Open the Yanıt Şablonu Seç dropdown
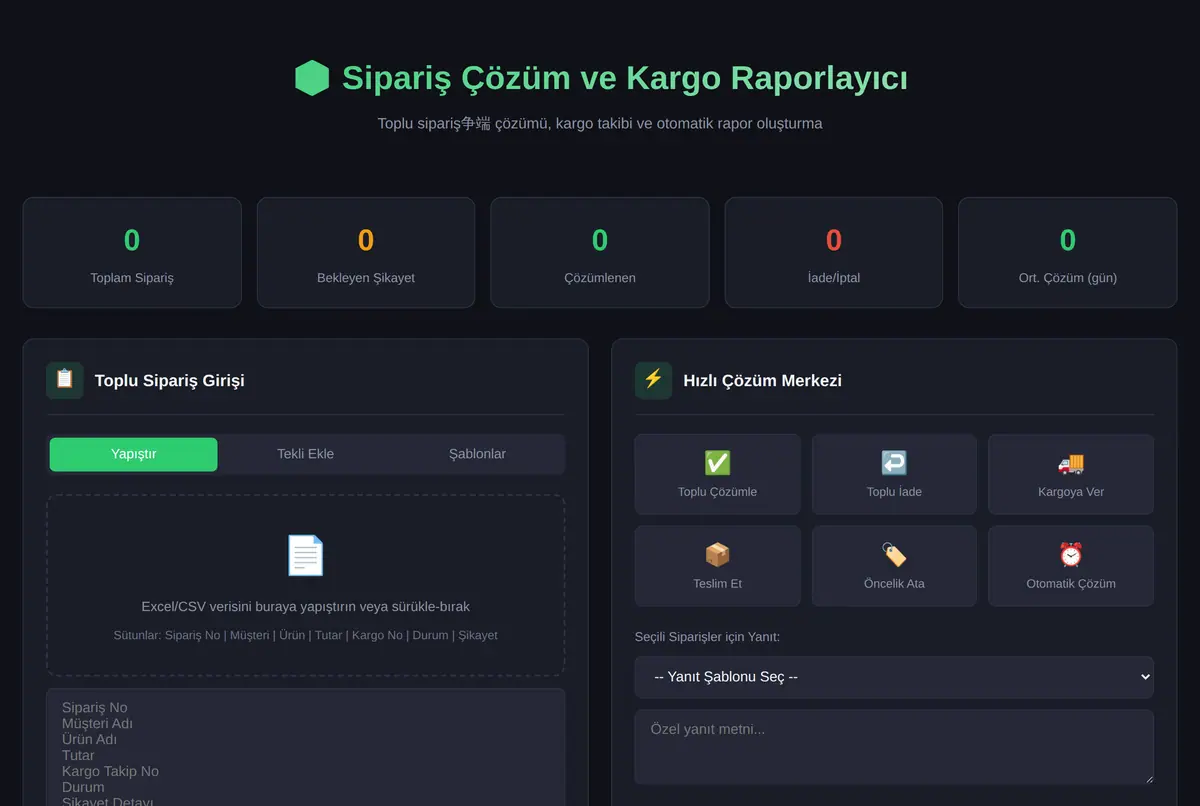This screenshot has width=1200, height=806. 894,677
